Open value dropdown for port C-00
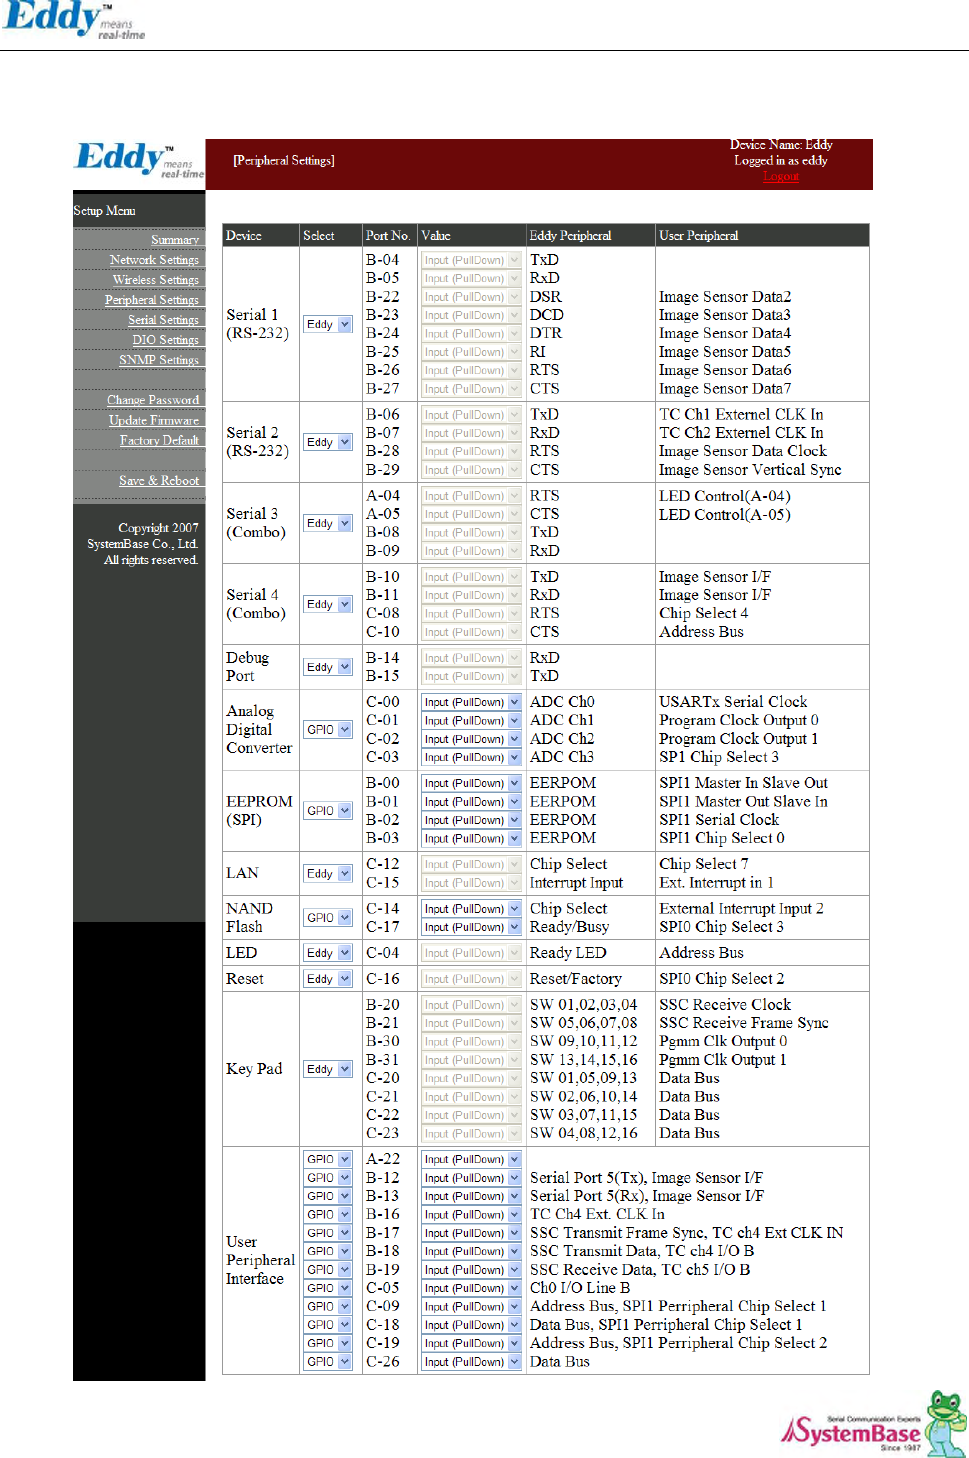 coord(471,702)
